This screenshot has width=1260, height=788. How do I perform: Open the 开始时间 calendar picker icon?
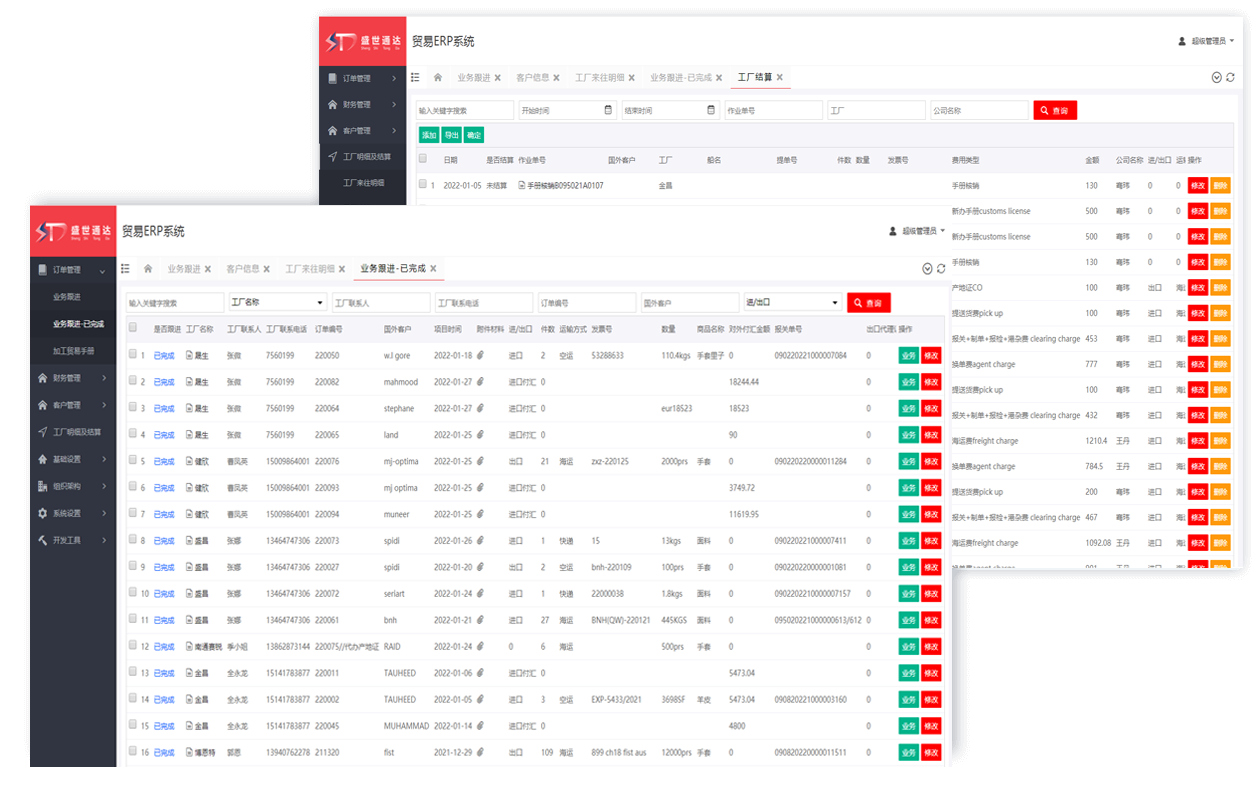608,110
